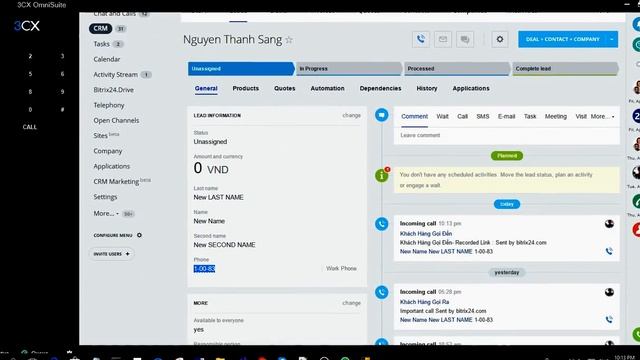Click the green info icon for scheduled activities
This screenshot has width=640, height=360.
point(382,176)
